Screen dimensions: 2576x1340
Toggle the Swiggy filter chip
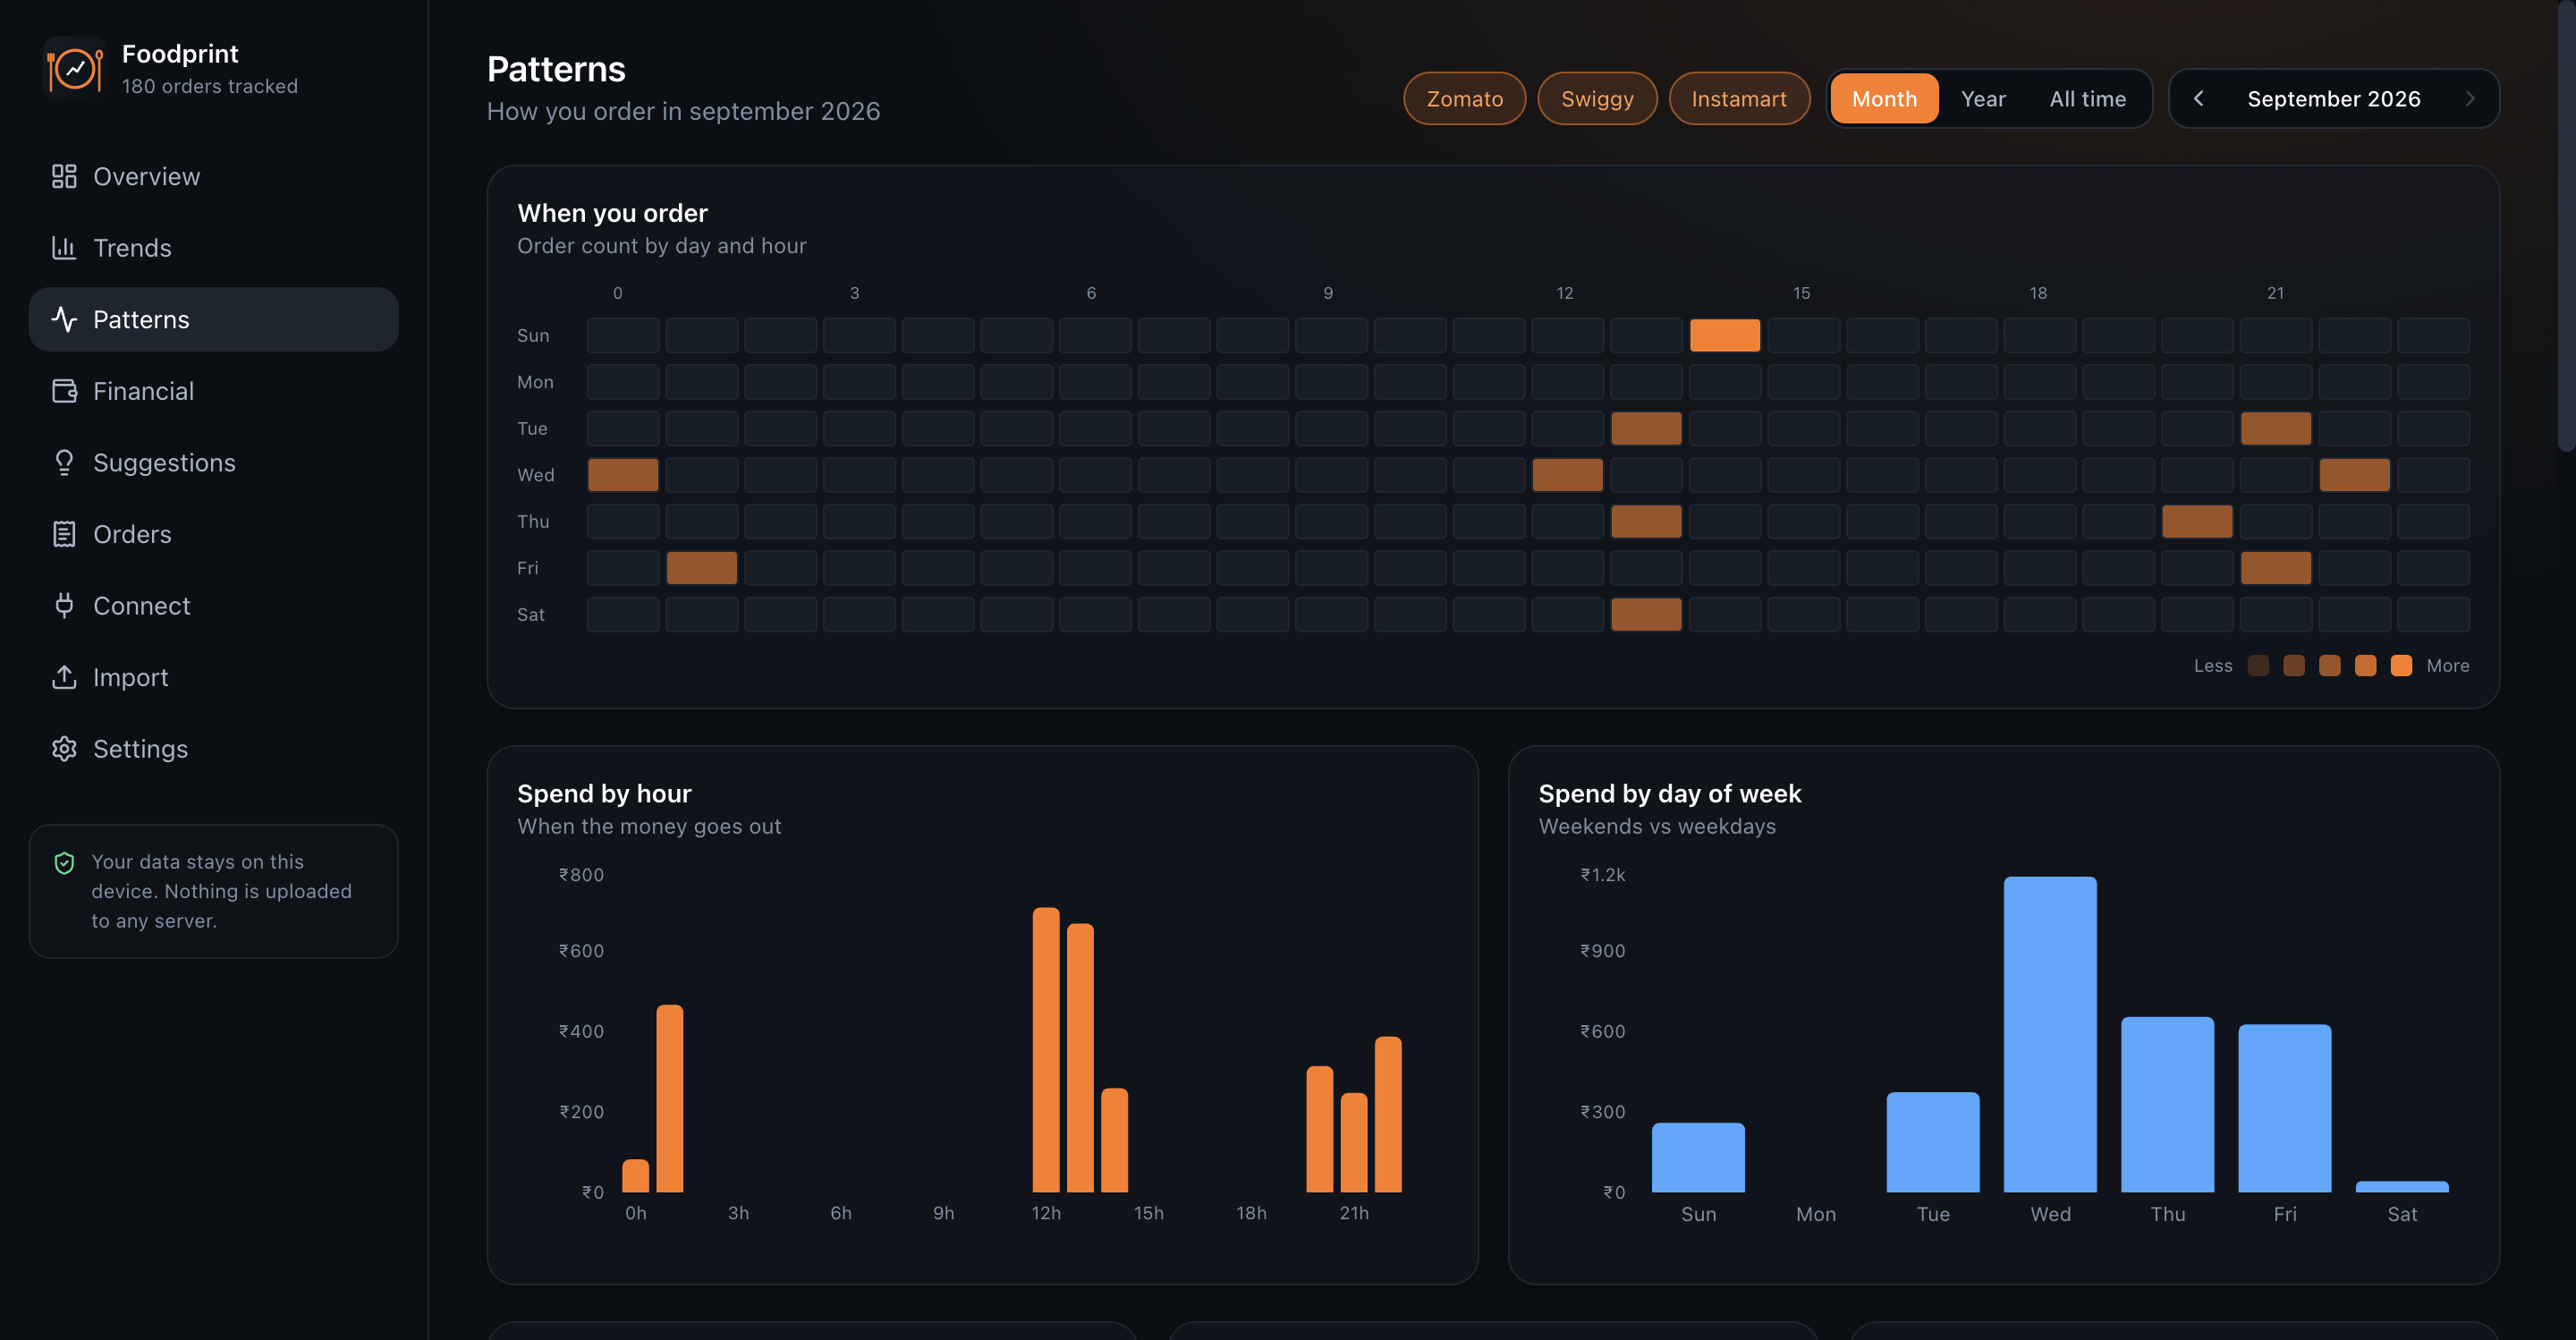tap(1597, 98)
